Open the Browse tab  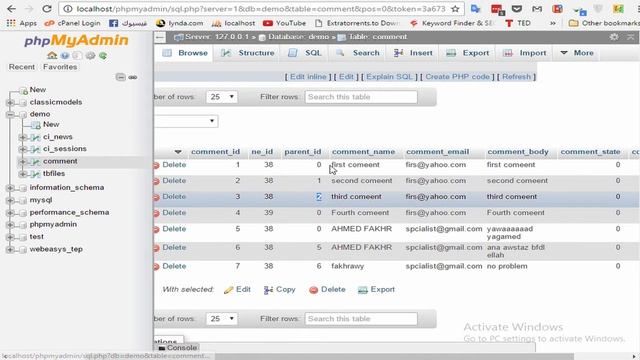pos(185,53)
